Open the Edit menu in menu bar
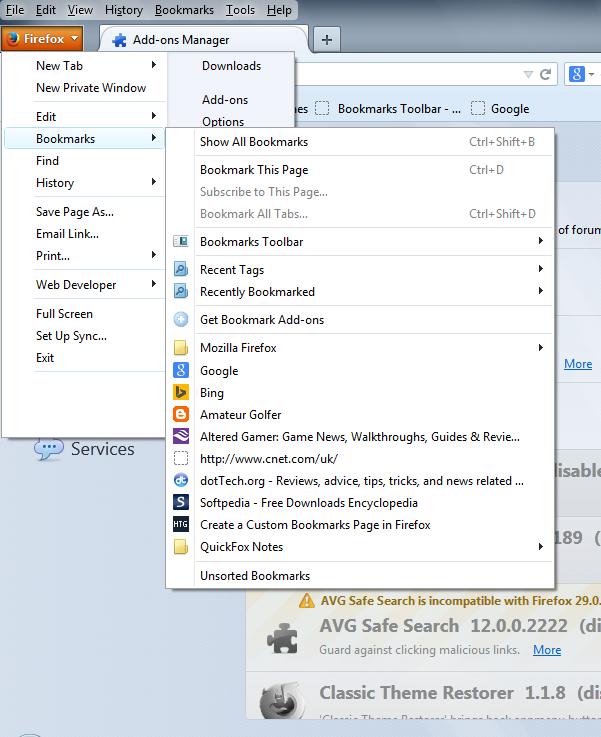Image resolution: width=601 pixels, height=737 pixels. (x=46, y=10)
